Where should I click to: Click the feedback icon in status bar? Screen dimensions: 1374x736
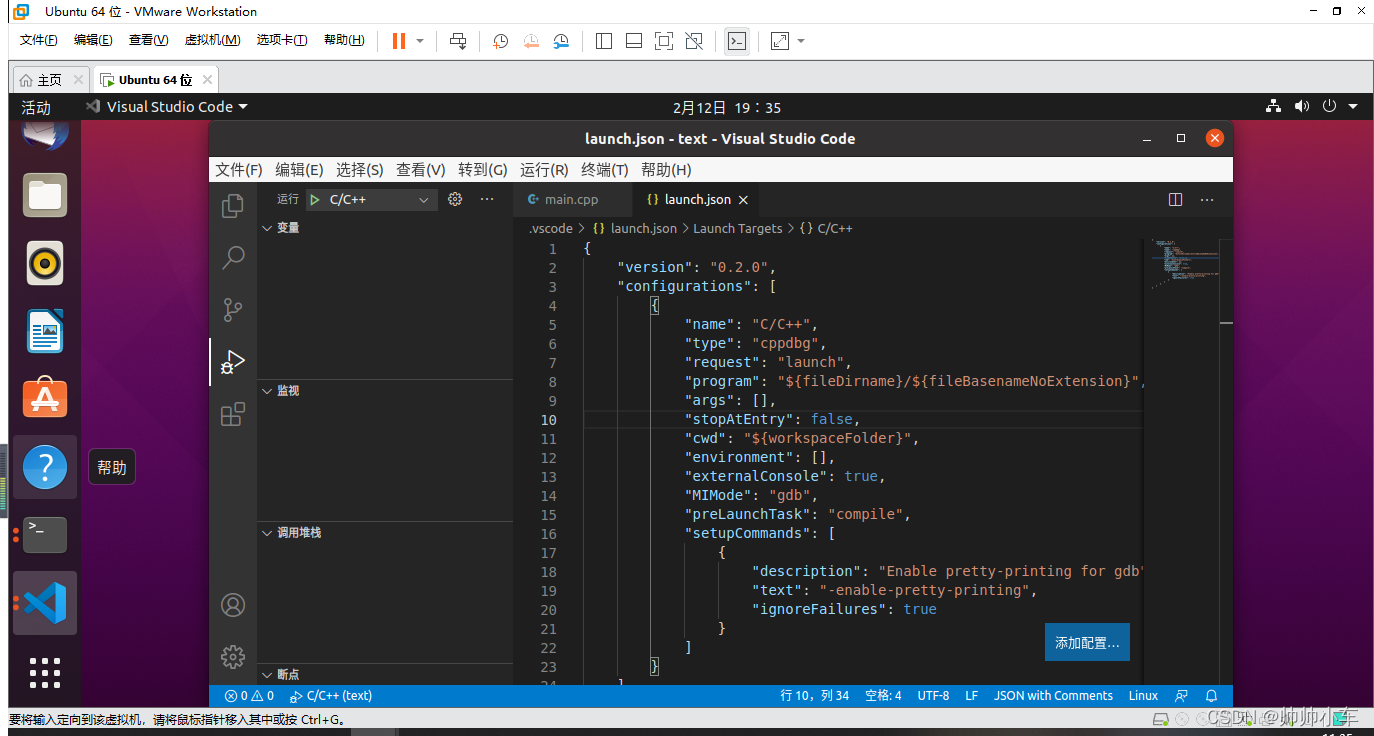click(1182, 696)
